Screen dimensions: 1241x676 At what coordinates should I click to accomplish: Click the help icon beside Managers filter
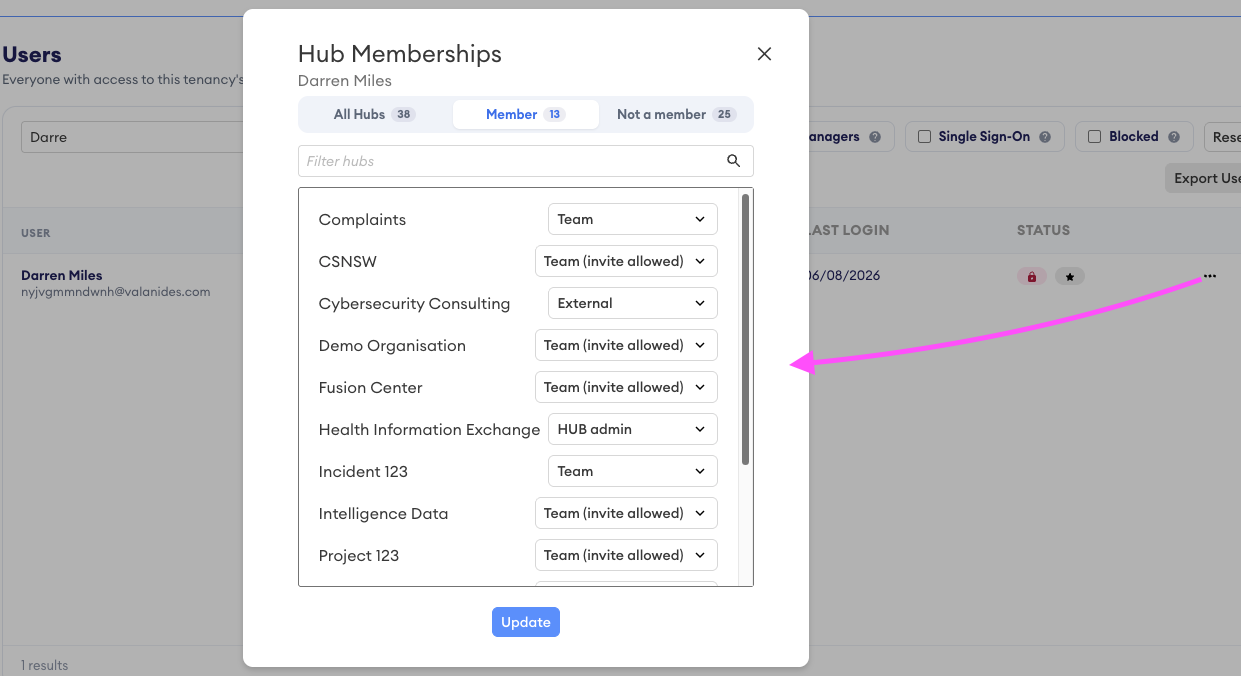875,137
